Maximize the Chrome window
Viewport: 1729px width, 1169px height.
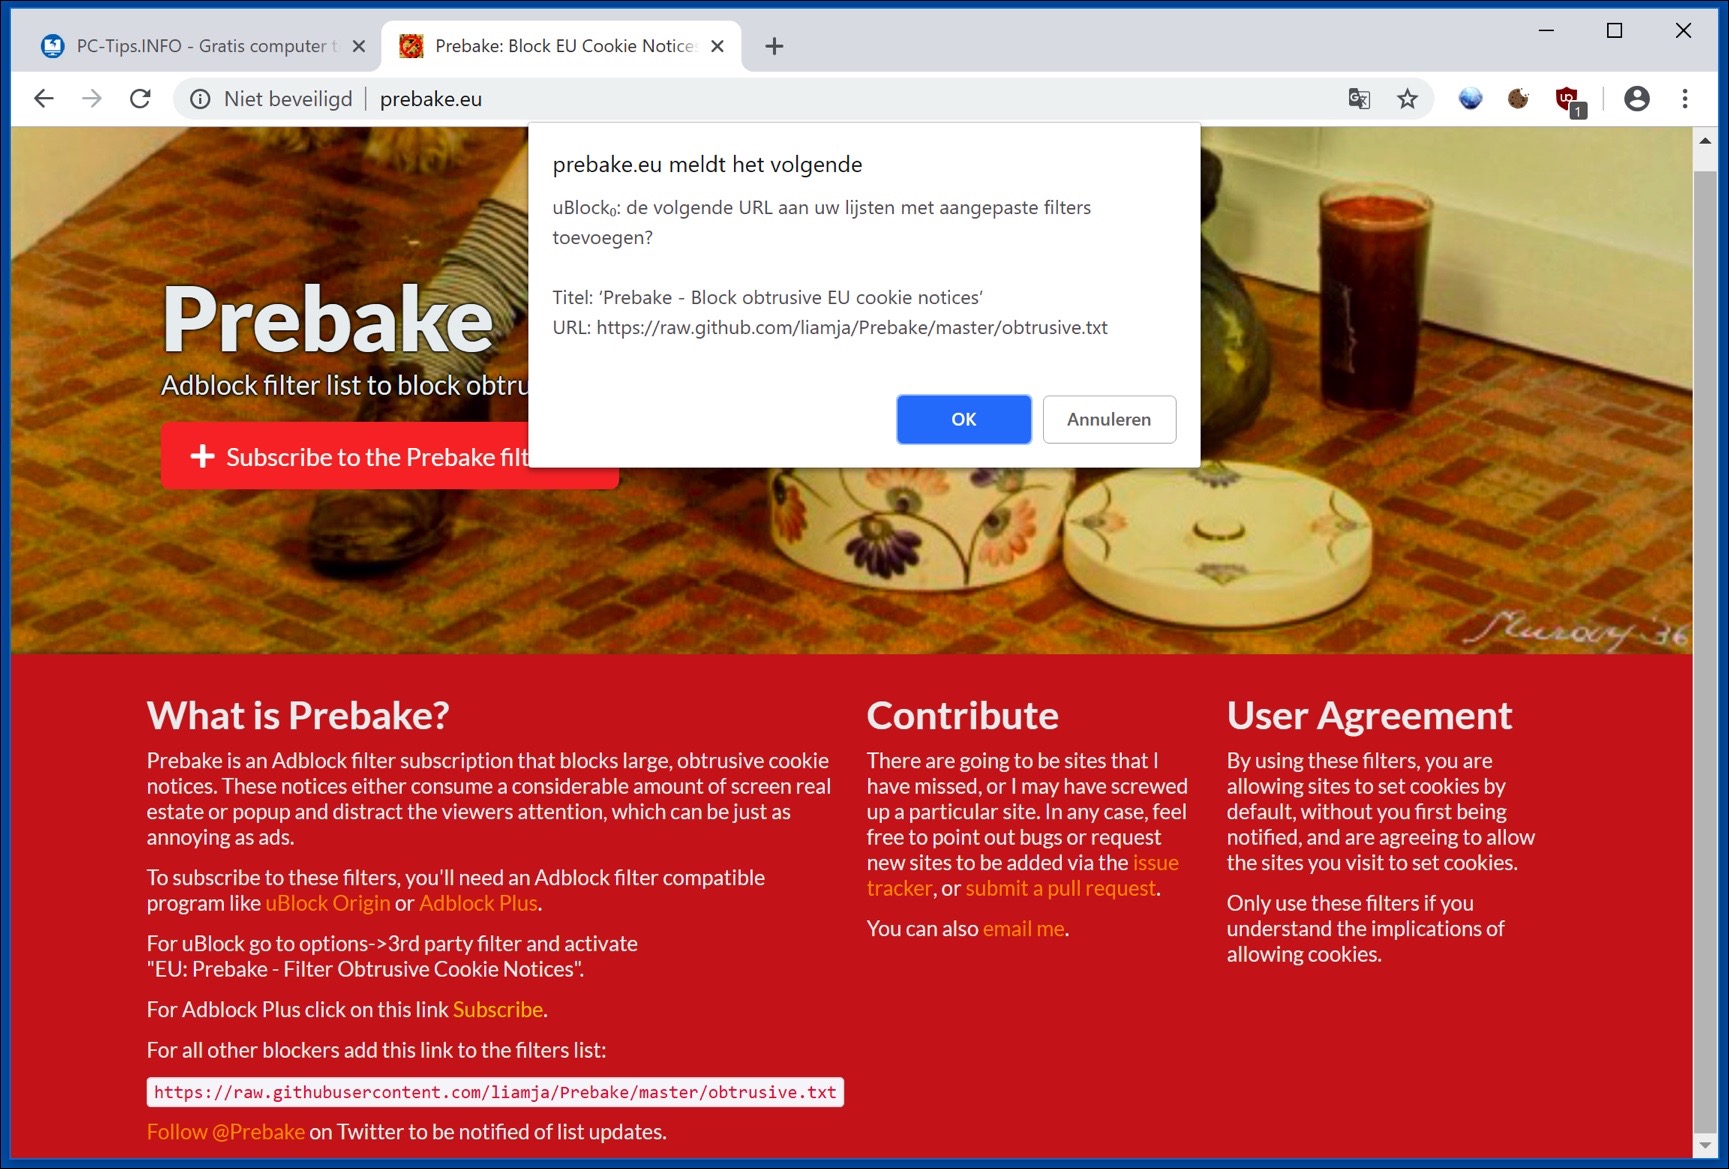[1614, 30]
